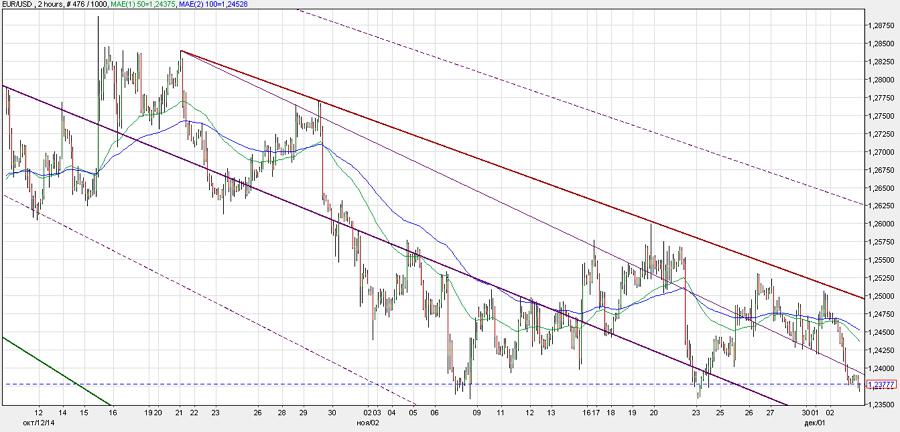Click the day 29 time-axis label

pyautogui.click(x=304, y=412)
